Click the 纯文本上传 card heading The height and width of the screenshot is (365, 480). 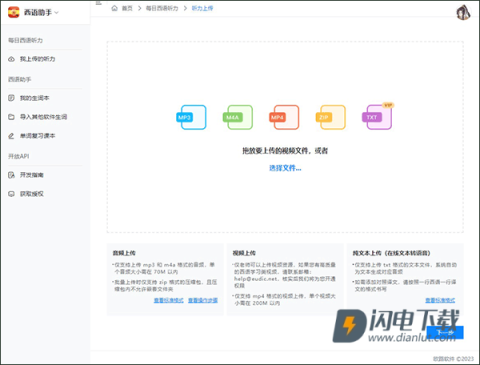tap(391, 253)
